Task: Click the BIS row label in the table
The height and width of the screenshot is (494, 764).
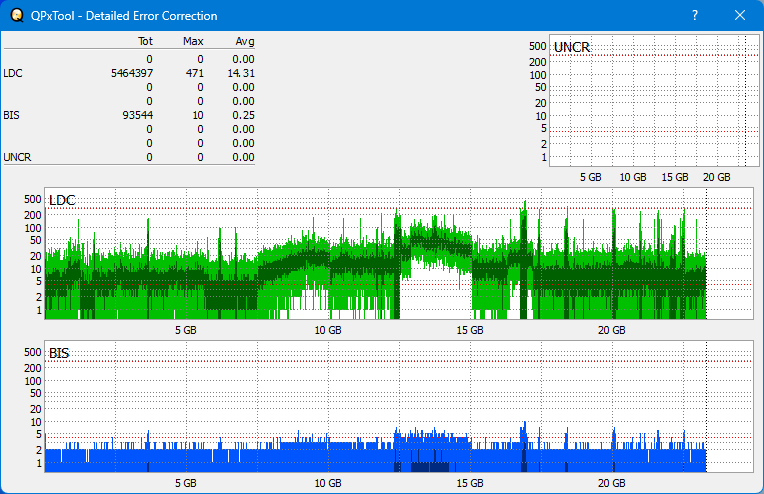Action: pyautogui.click(x=11, y=115)
